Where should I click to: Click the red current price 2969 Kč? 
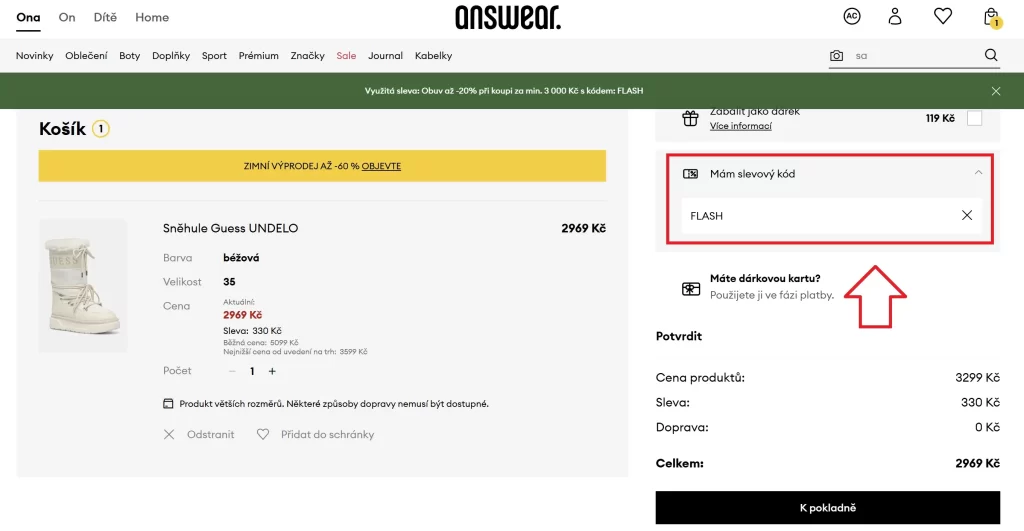point(242,315)
